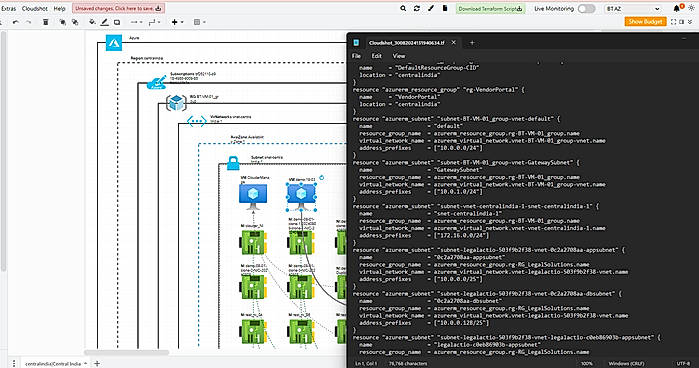
Task: Click the Edit pencil icon in top bar
Action: pos(431,8)
